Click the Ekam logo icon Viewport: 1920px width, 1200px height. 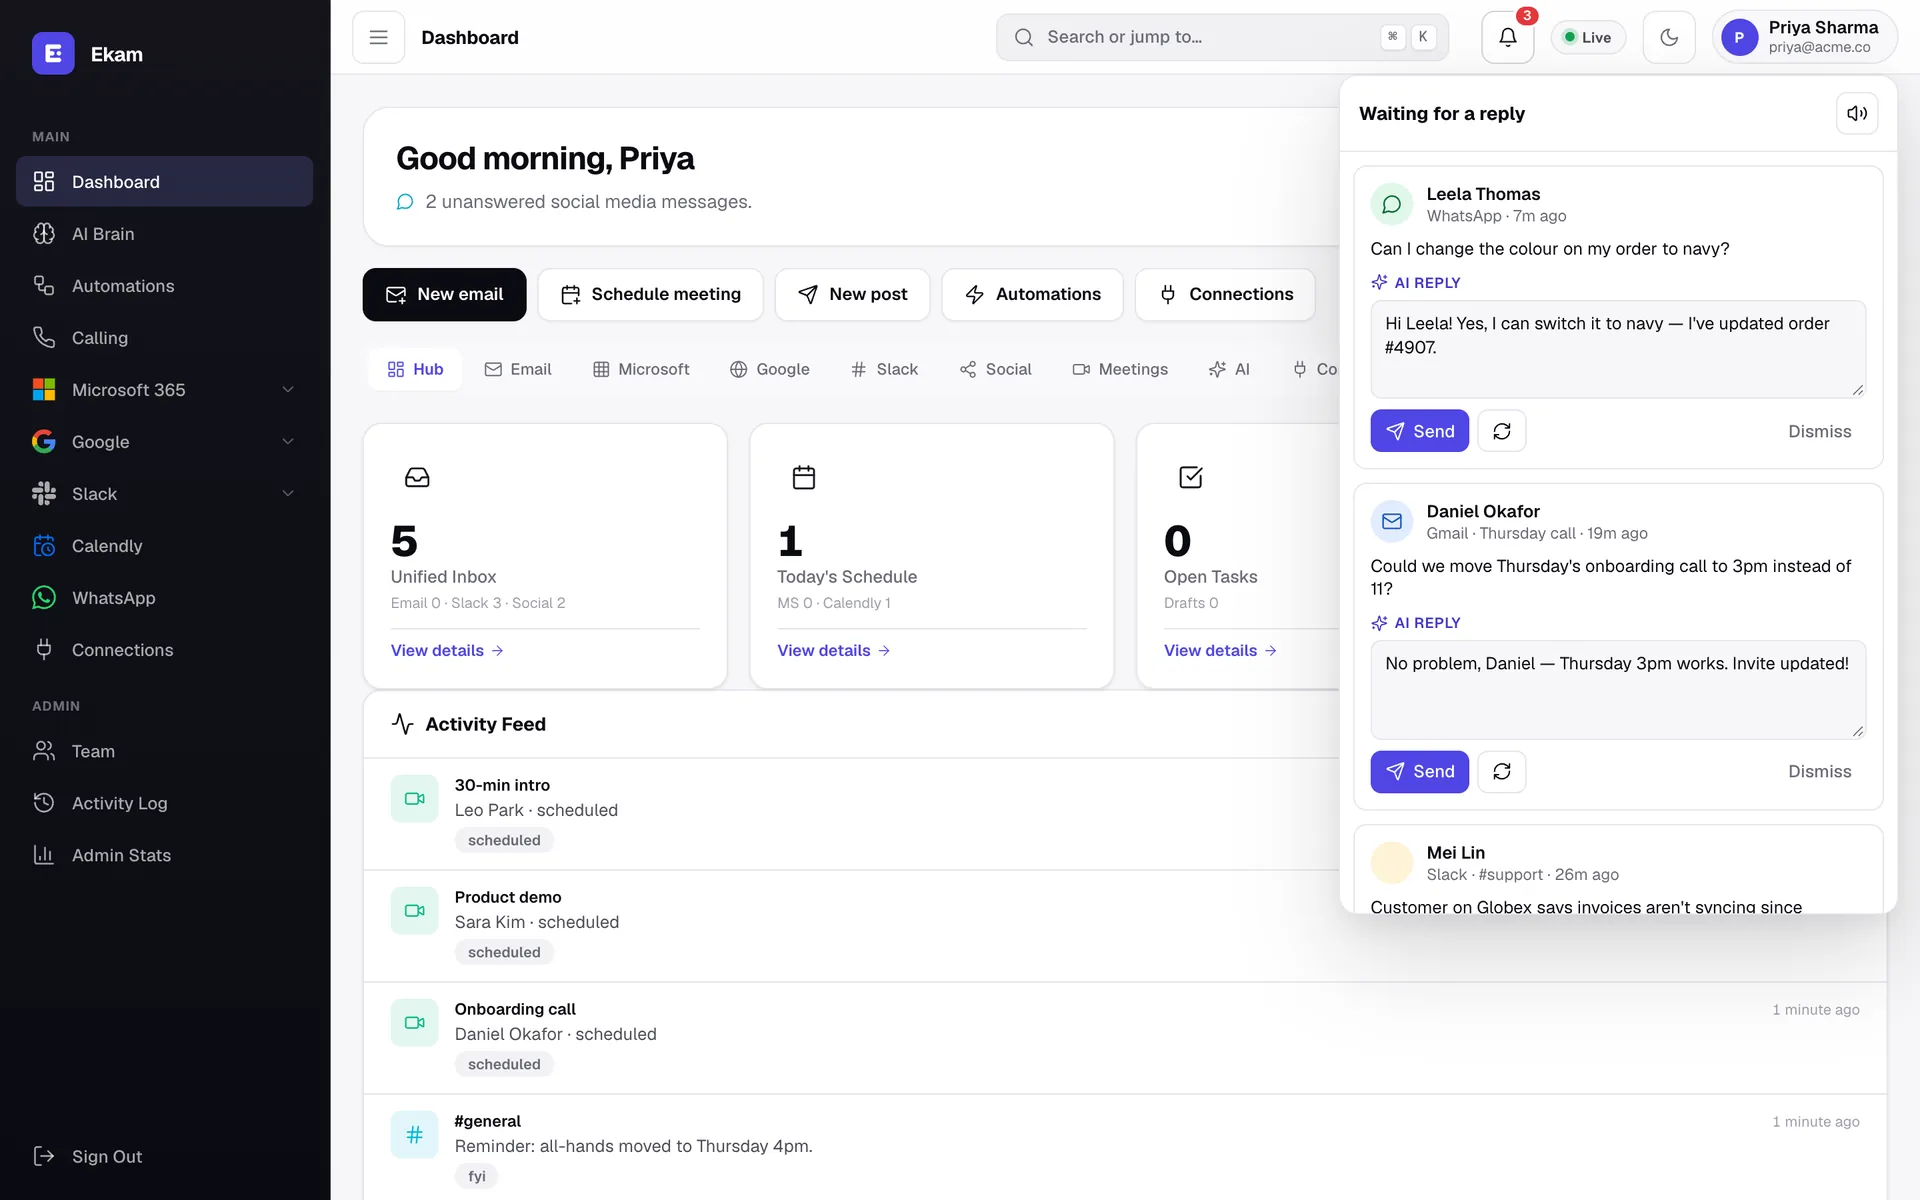click(x=53, y=54)
